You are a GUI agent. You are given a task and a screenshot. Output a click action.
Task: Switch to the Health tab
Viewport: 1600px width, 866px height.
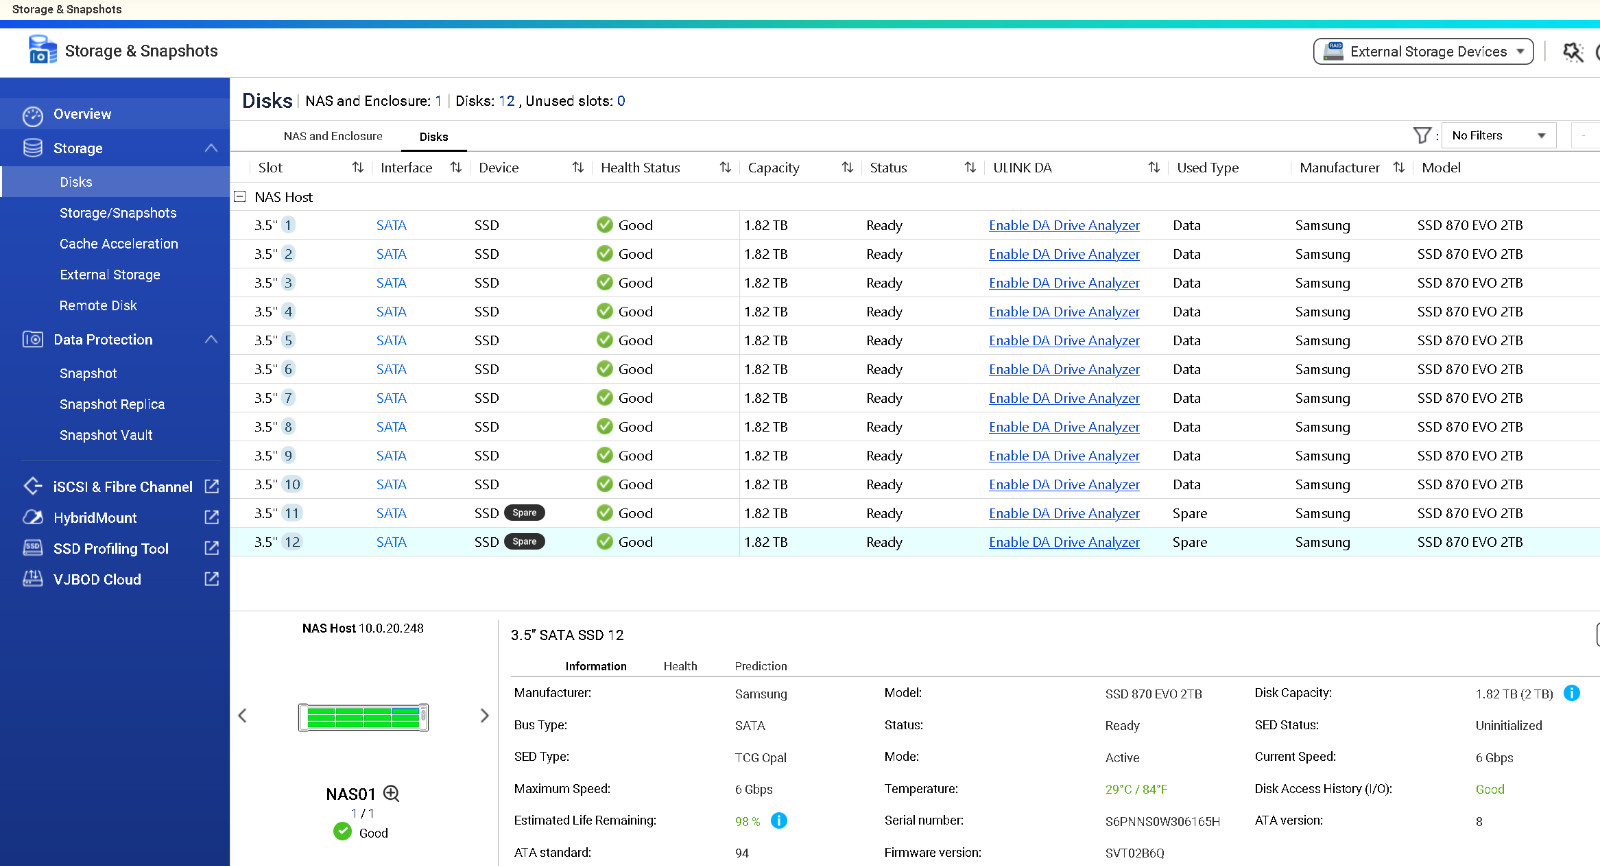click(x=680, y=666)
